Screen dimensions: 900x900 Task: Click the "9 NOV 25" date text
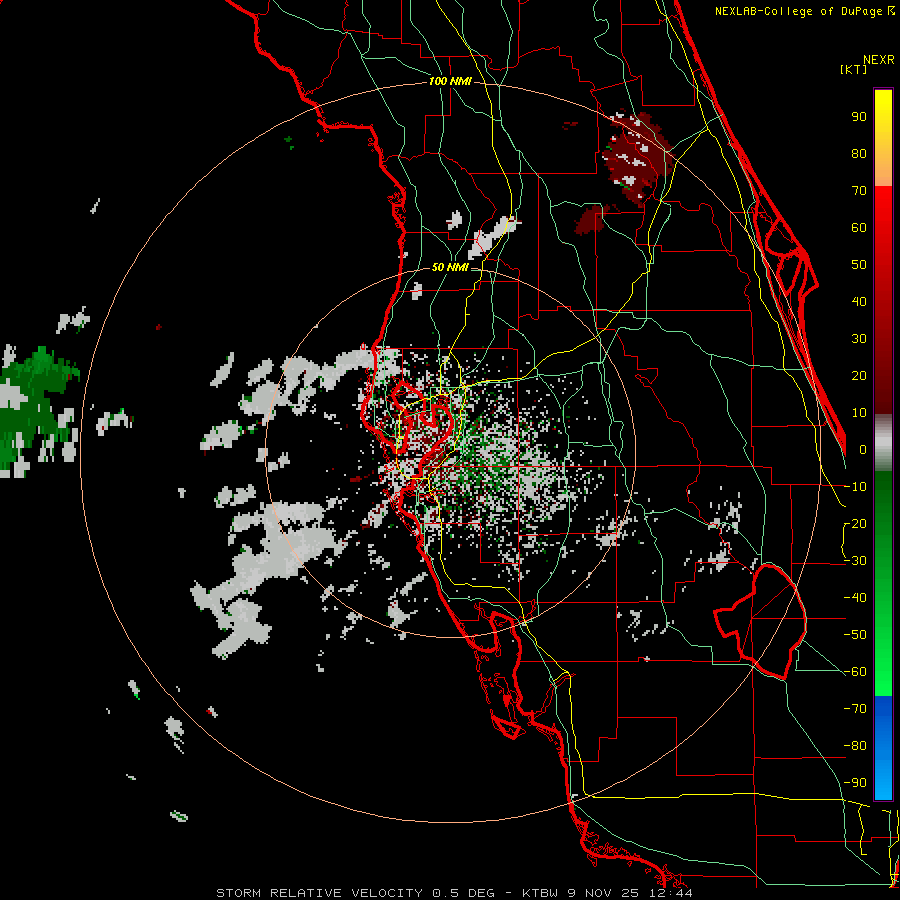[x=604, y=893]
